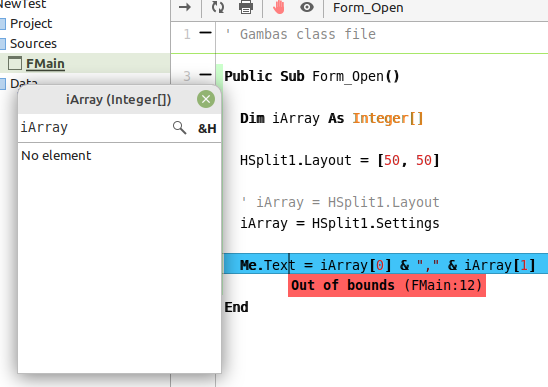Click the iArray expression input field

pos(94,128)
